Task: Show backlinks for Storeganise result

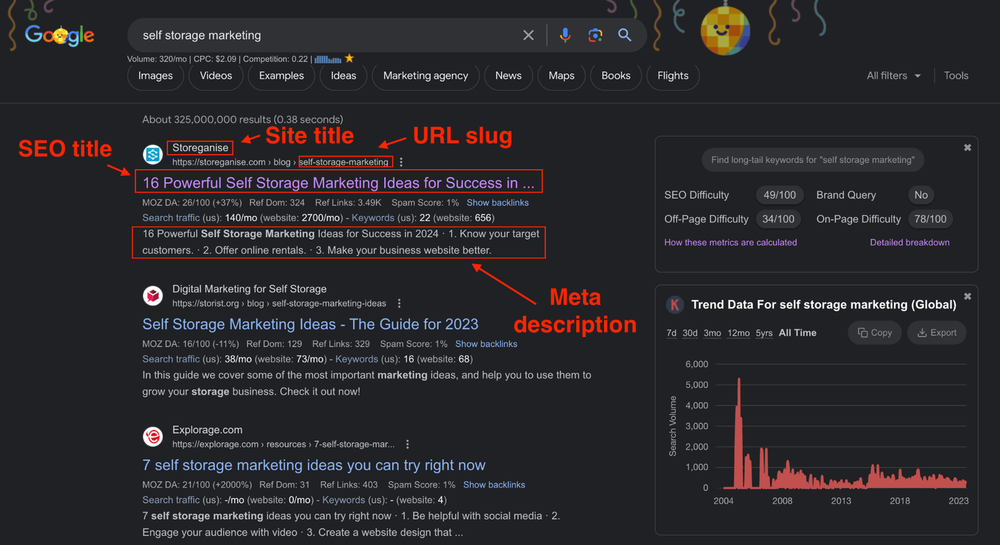Action: (497, 203)
